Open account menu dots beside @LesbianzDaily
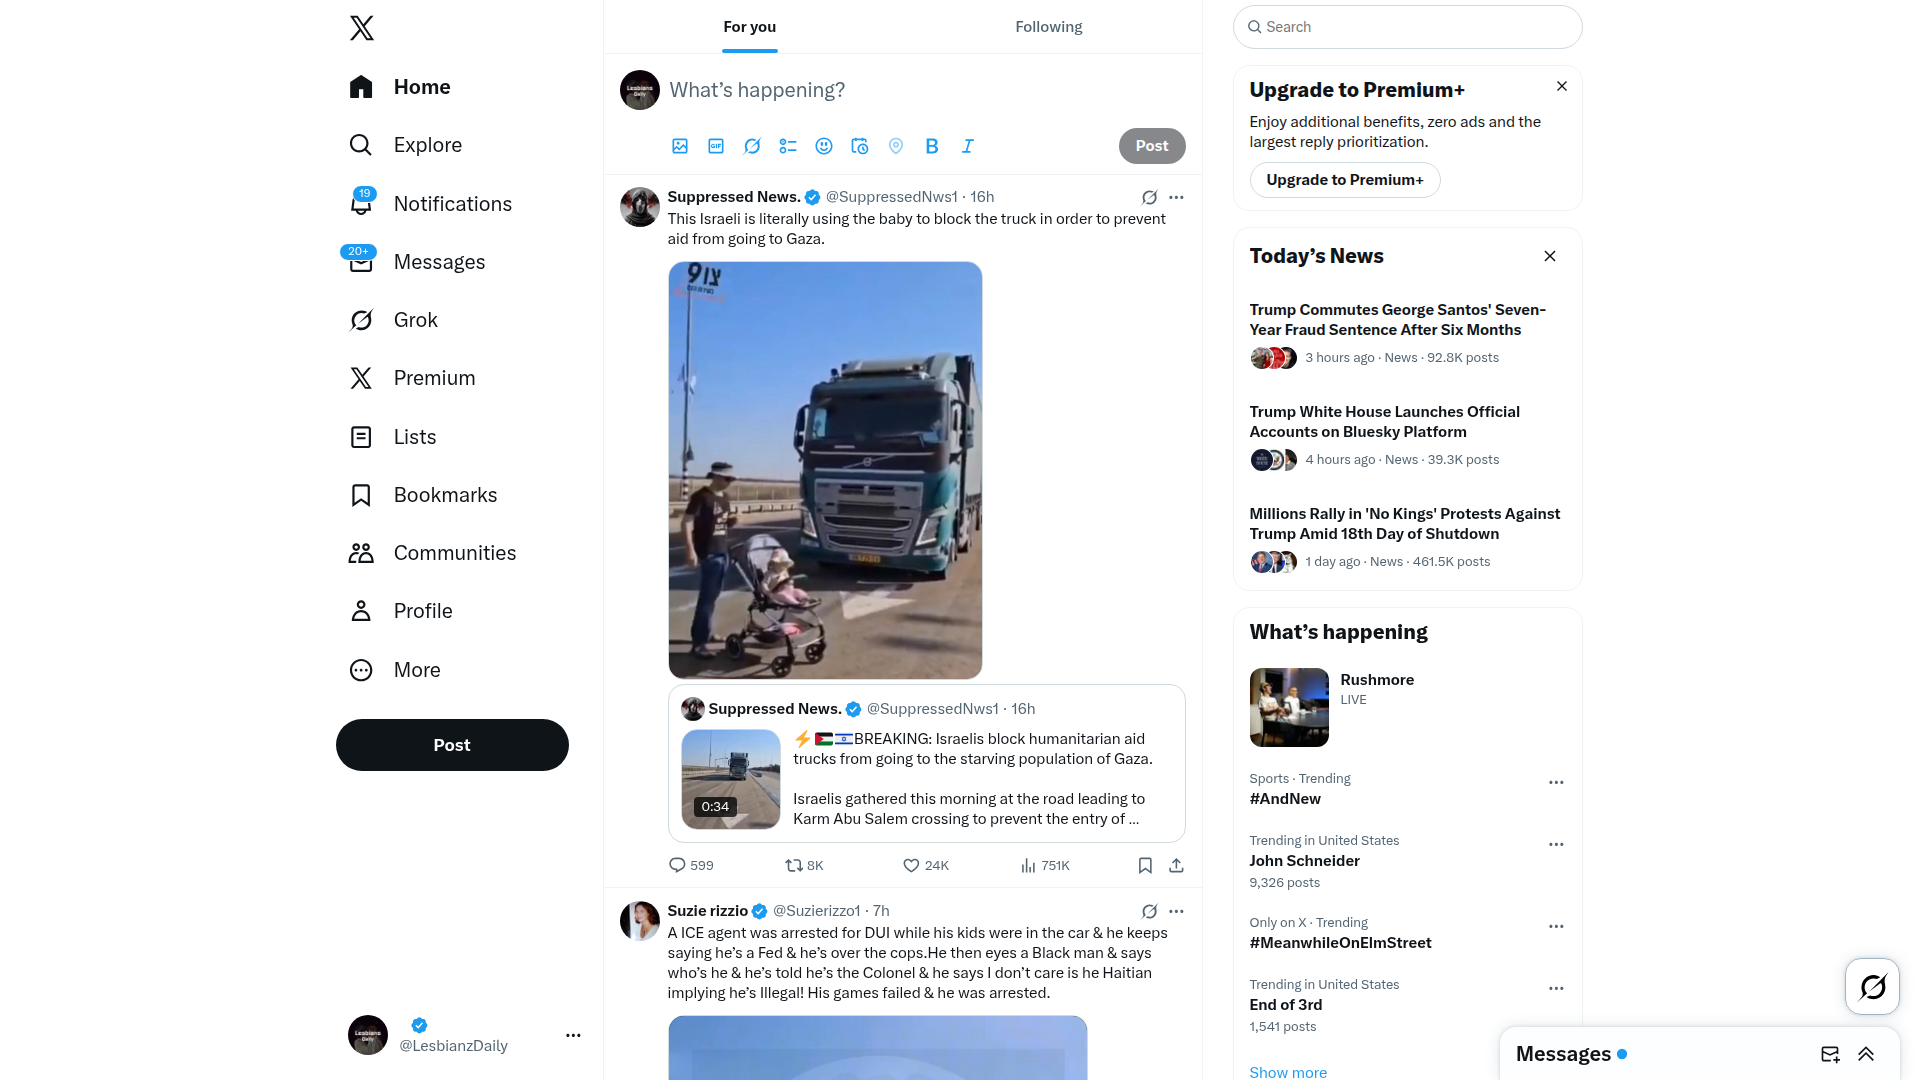The height and width of the screenshot is (1080, 1920). point(573,1036)
